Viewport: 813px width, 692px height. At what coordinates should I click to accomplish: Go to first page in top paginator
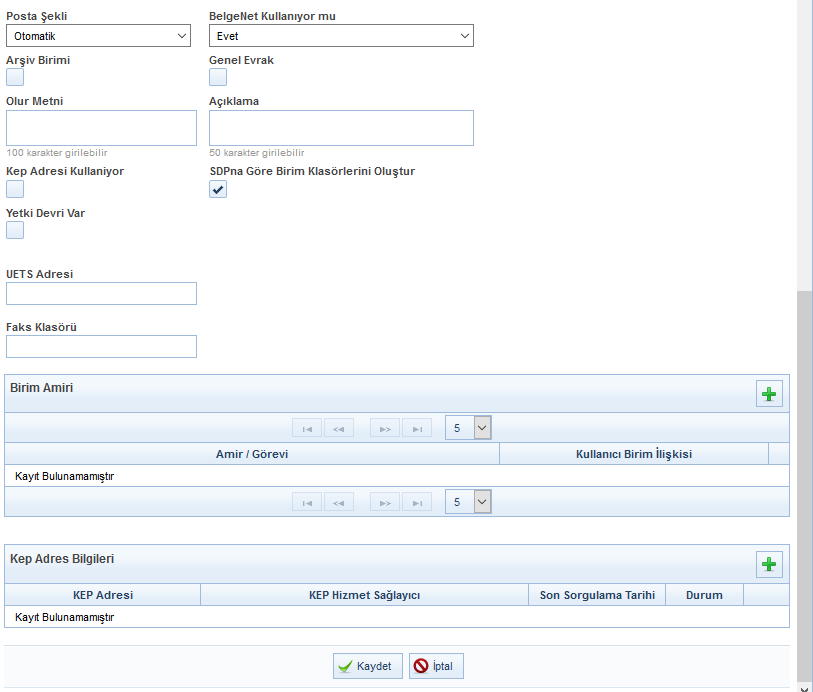tap(307, 428)
